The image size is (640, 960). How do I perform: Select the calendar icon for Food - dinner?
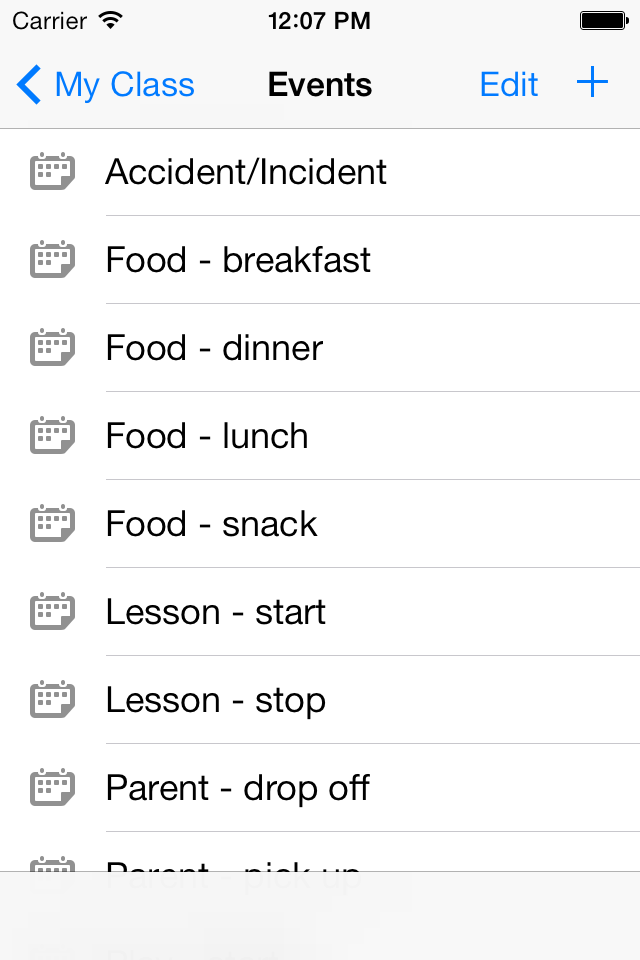click(53, 347)
